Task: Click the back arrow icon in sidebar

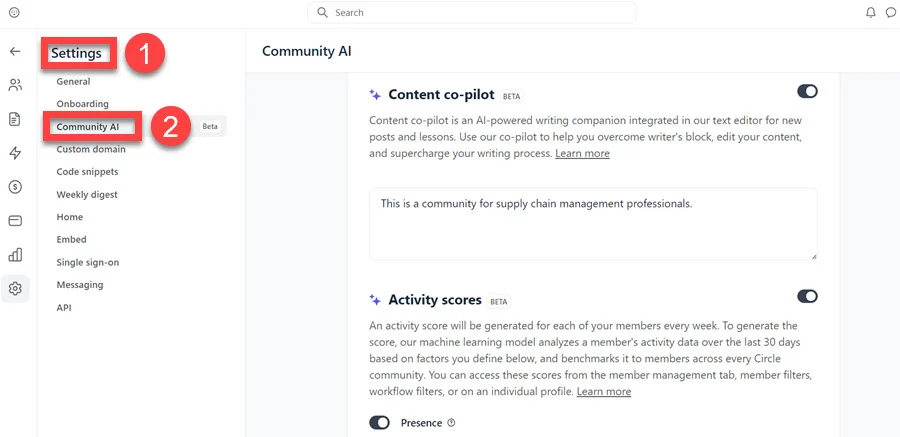Action: coord(15,51)
